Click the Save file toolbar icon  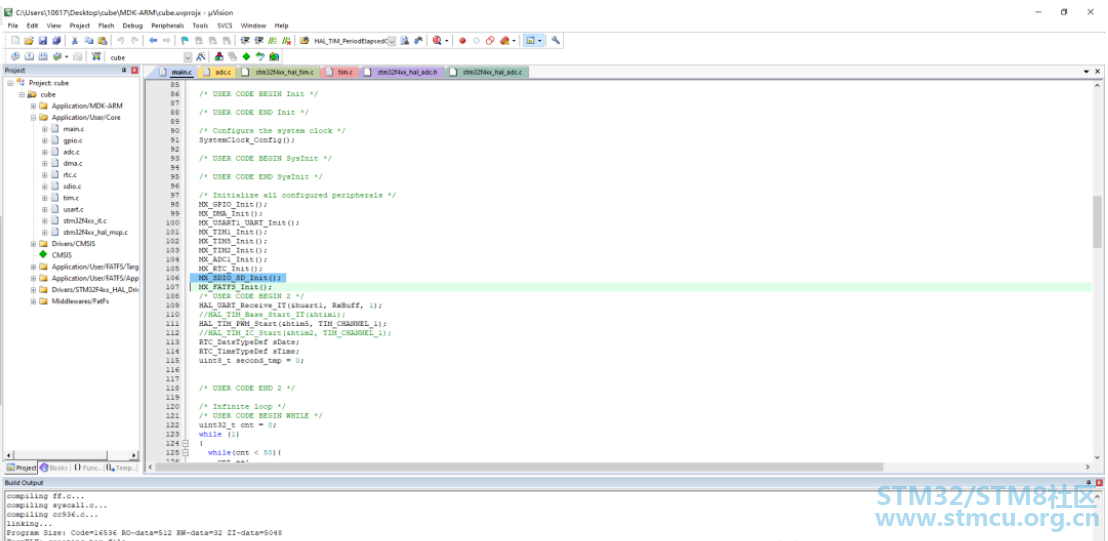pyautogui.click(x=43, y=41)
